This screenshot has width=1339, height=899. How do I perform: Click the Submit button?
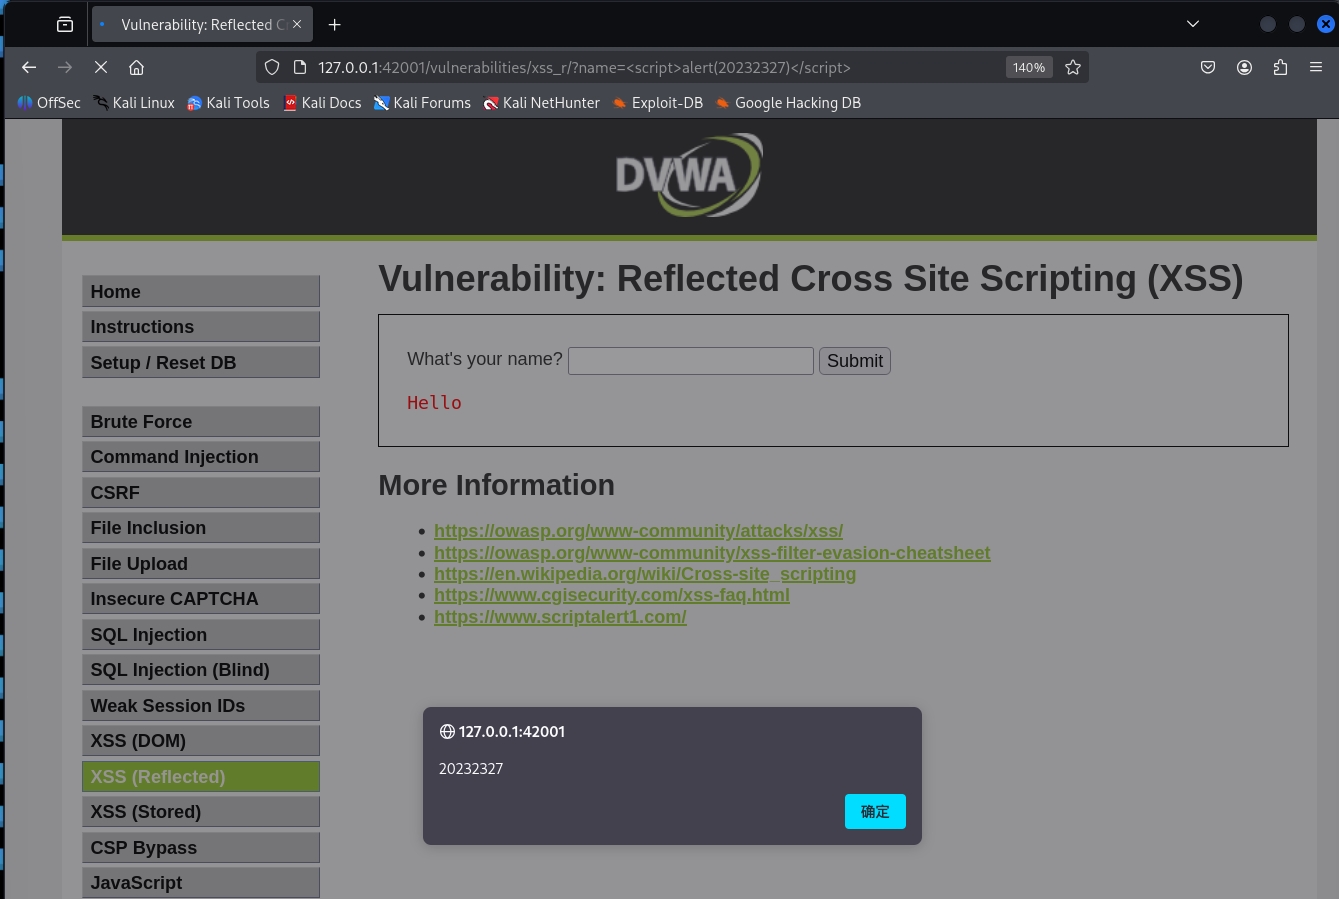pos(855,361)
